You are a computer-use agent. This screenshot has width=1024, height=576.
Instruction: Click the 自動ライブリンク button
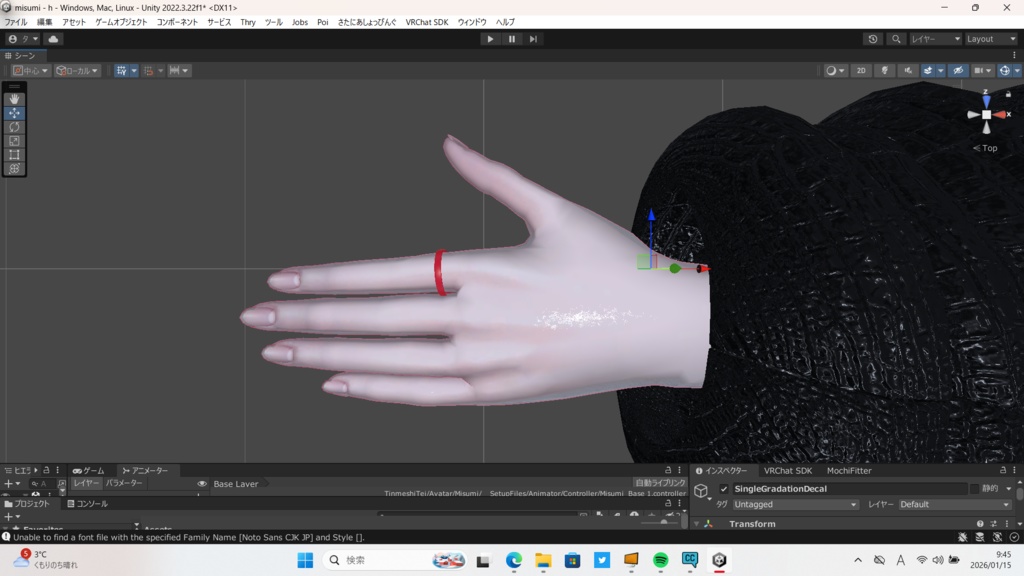(660, 483)
